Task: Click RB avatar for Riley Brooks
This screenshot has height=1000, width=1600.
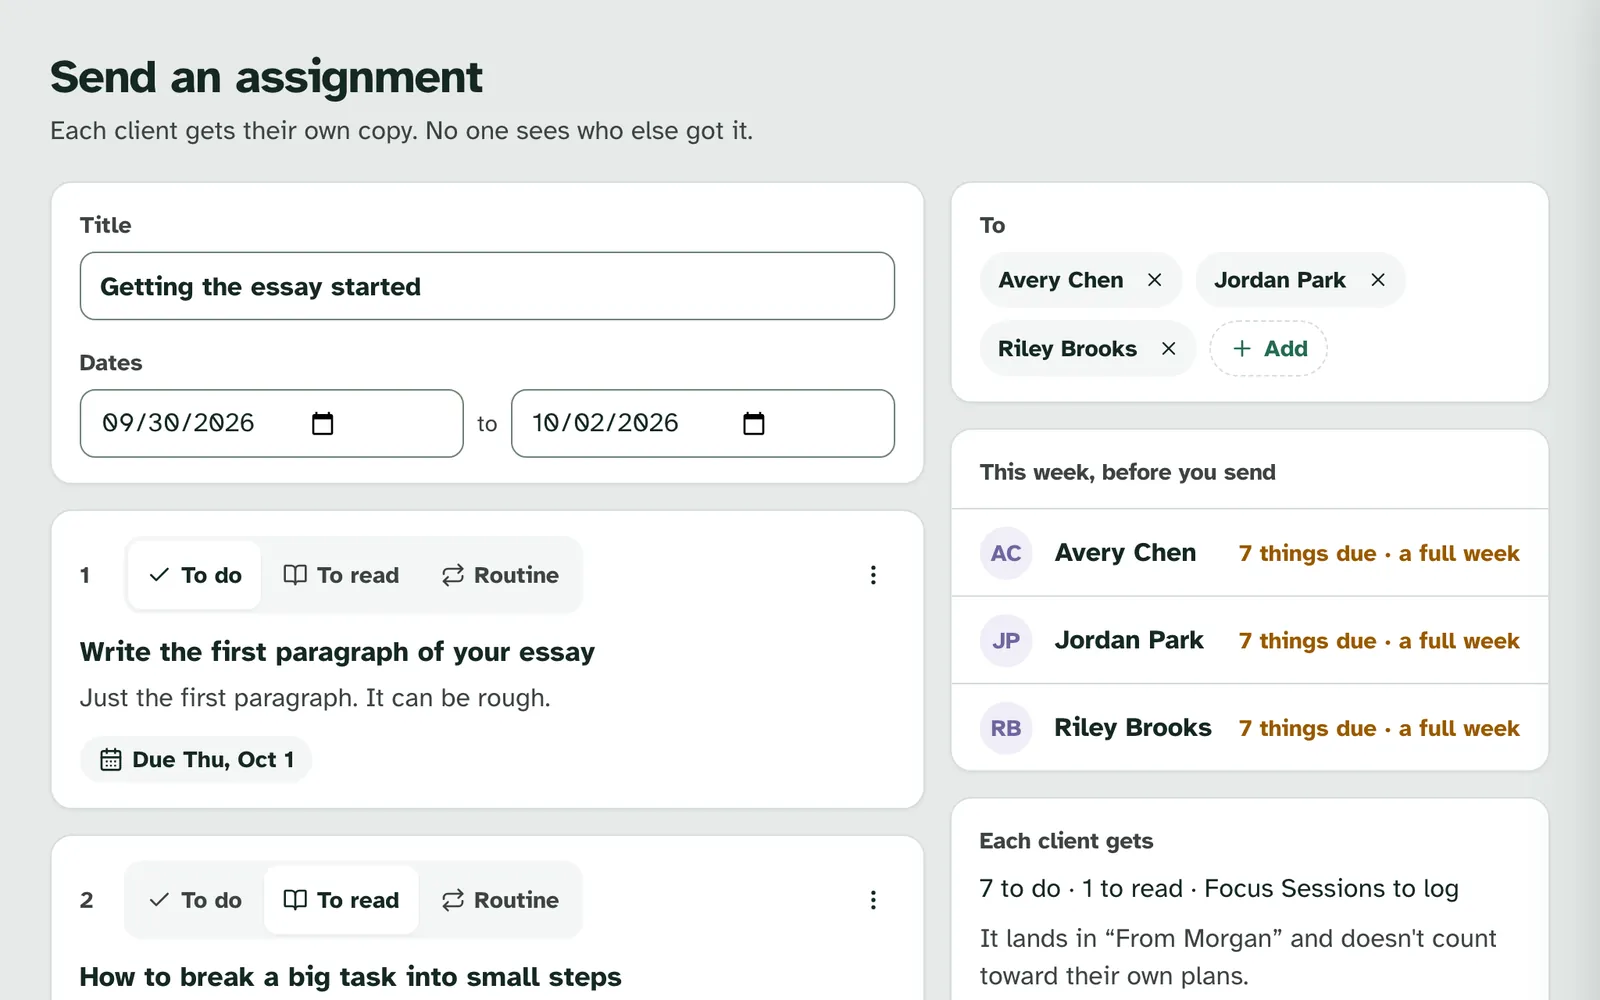Action: [1006, 728]
